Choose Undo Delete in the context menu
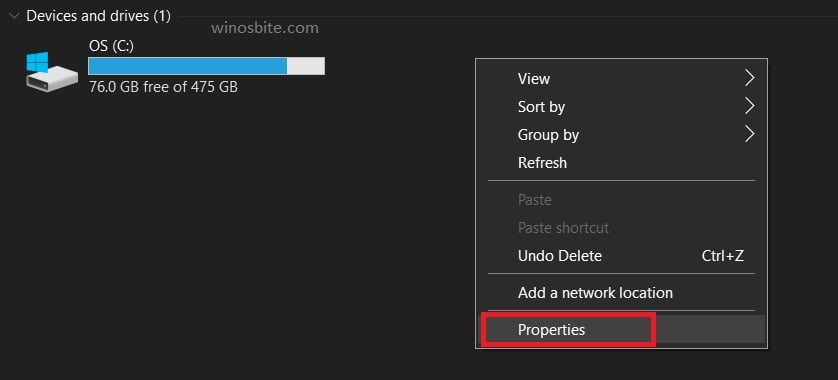838x380 pixels. tap(621, 255)
